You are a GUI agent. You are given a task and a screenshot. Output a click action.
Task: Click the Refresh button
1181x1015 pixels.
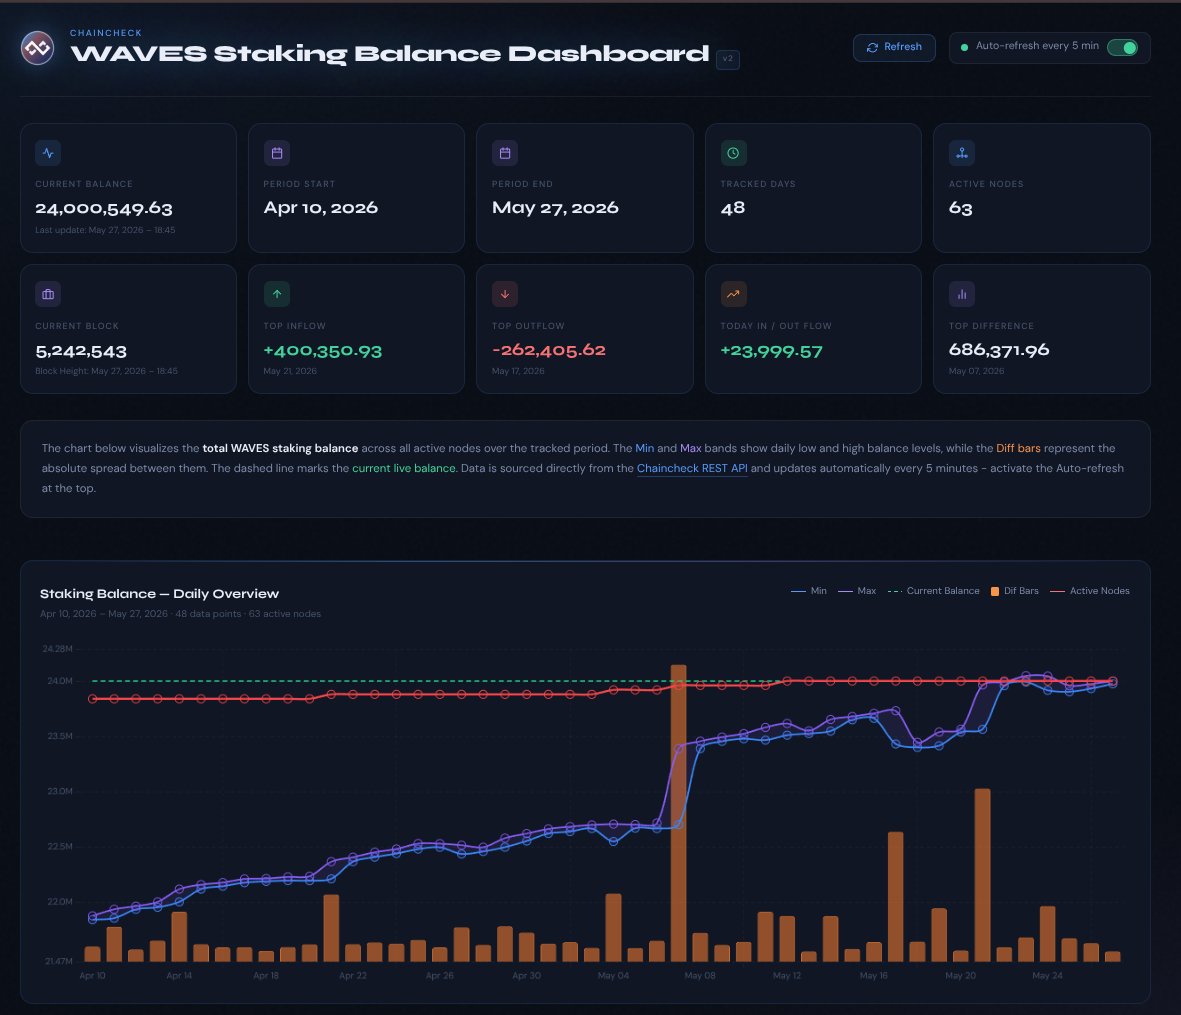[894, 47]
